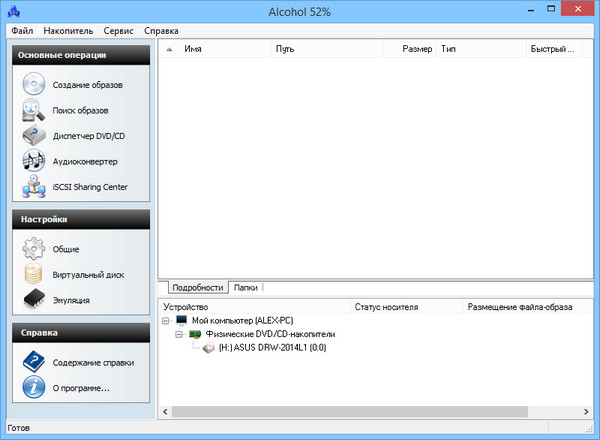Switch to the Папки tab
600x440 pixels.
click(x=245, y=288)
